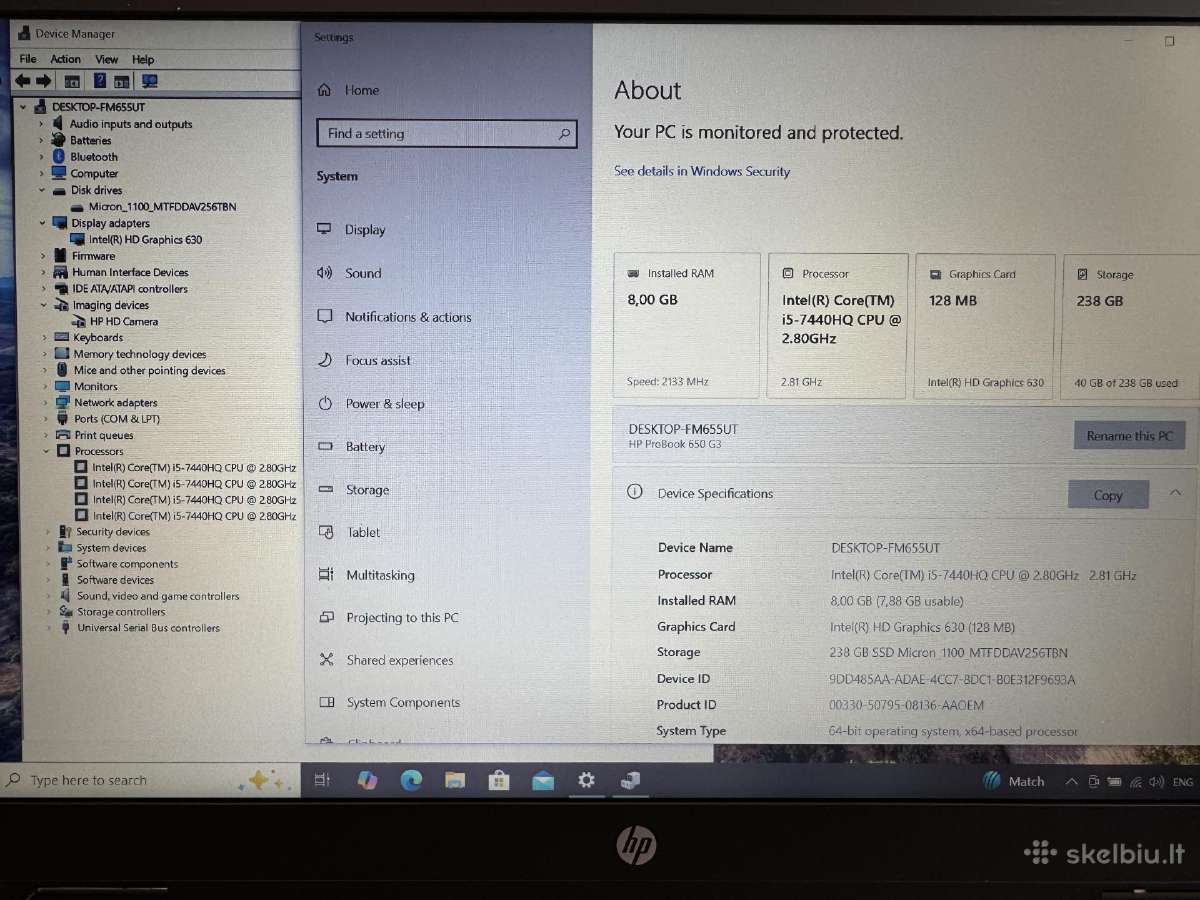Collapse the Display adapters node

pos(42,223)
